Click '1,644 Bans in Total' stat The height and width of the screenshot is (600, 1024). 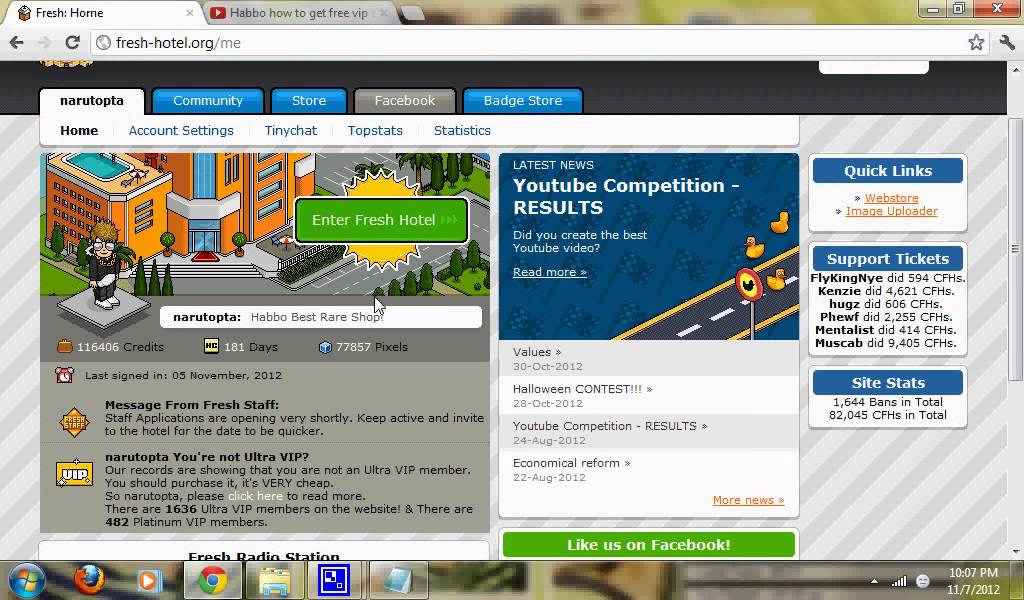[x=888, y=402]
